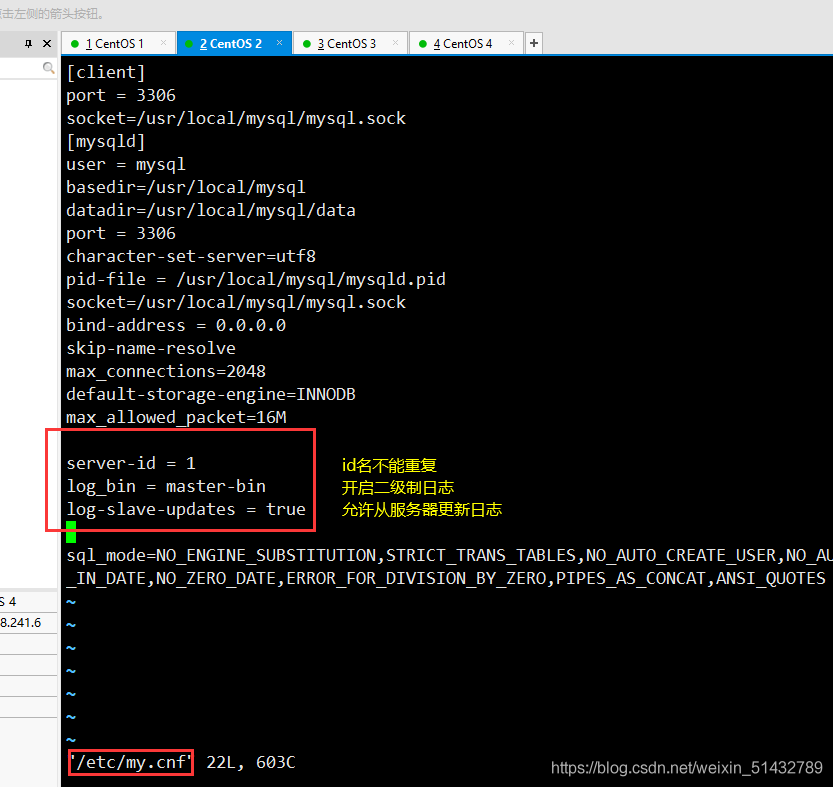The width and height of the screenshot is (833, 787).
Task: Click the 'bind-address = 0.0.0.0' line
Action: click(176, 325)
